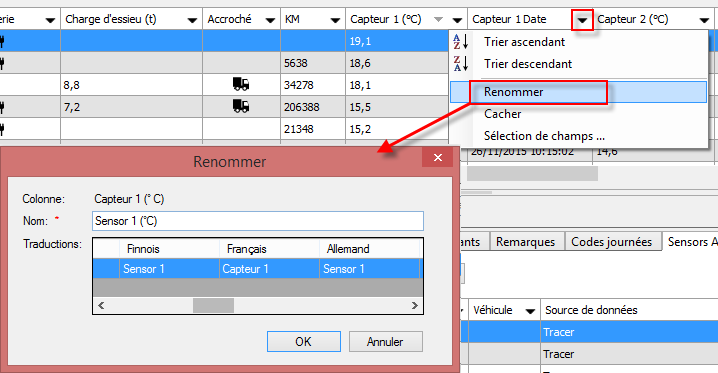This screenshot has width=718, height=373.
Task: Click the translations horizontal scrollbar thumb
Action: click(x=213, y=305)
